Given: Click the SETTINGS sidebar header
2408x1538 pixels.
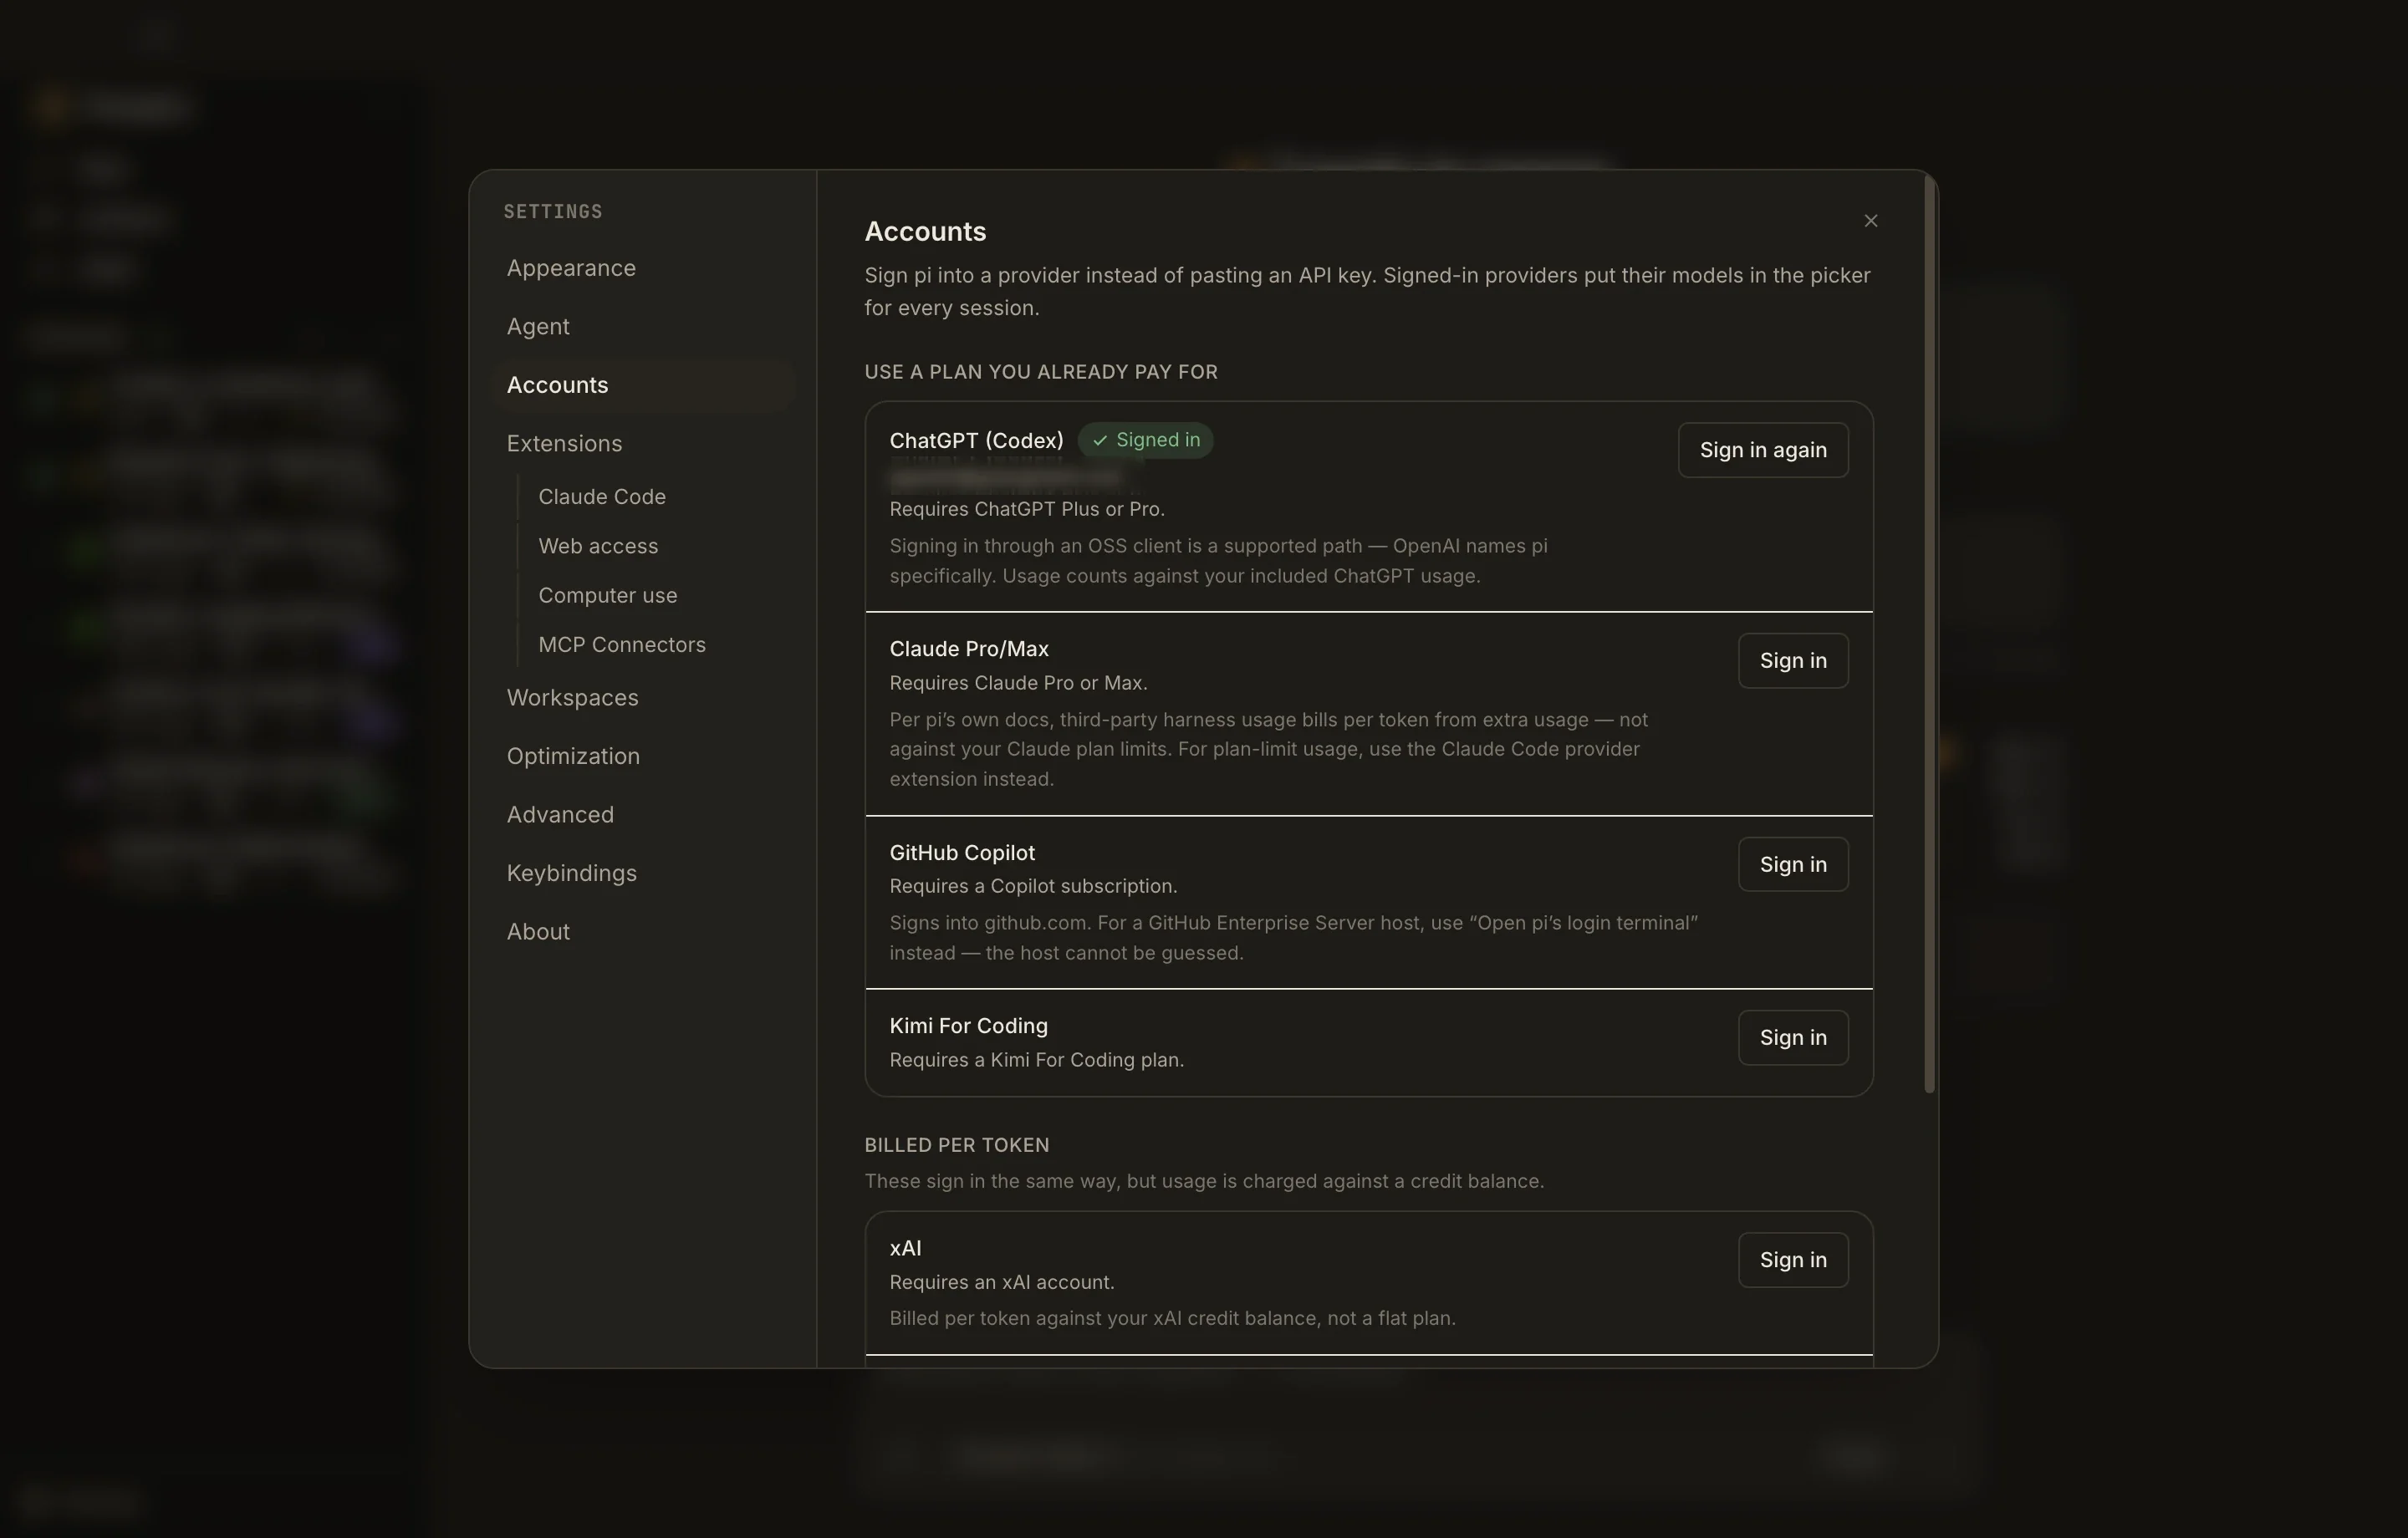Looking at the screenshot, I should (x=553, y=212).
